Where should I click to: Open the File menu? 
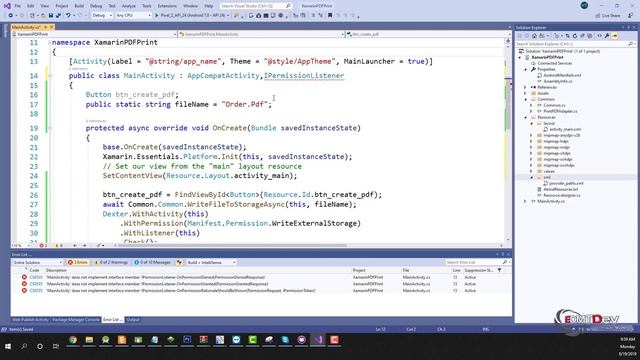point(17,6)
